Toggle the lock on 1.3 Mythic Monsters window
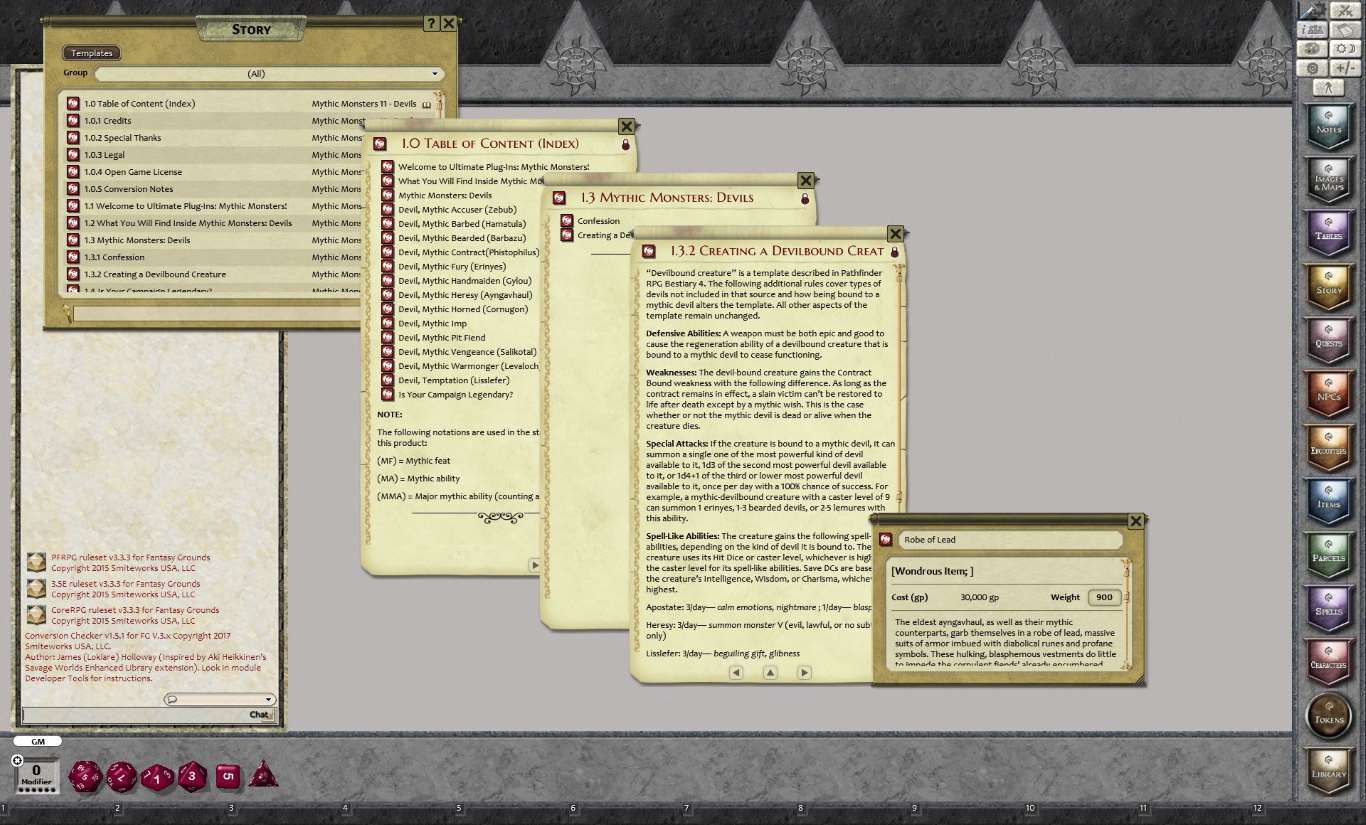 point(806,198)
